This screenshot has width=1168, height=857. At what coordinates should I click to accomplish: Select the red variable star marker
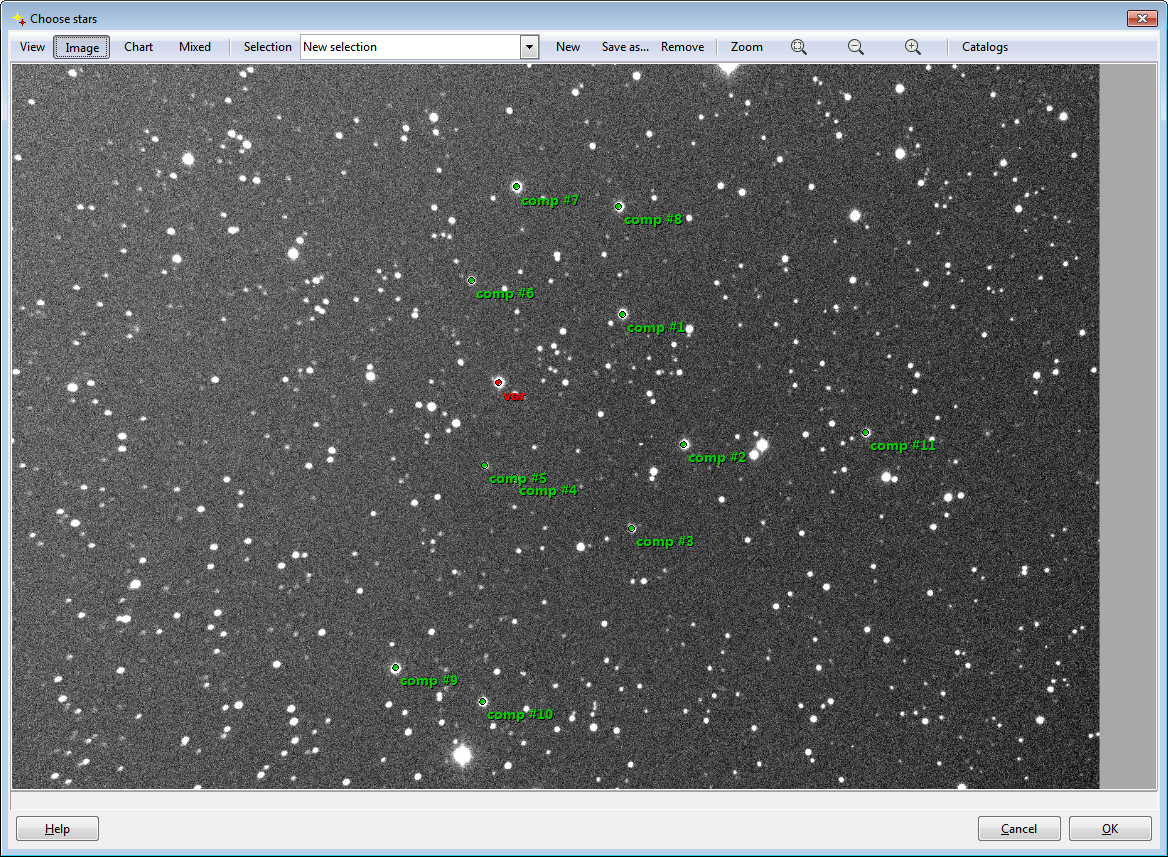pyautogui.click(x=498, y=382)
